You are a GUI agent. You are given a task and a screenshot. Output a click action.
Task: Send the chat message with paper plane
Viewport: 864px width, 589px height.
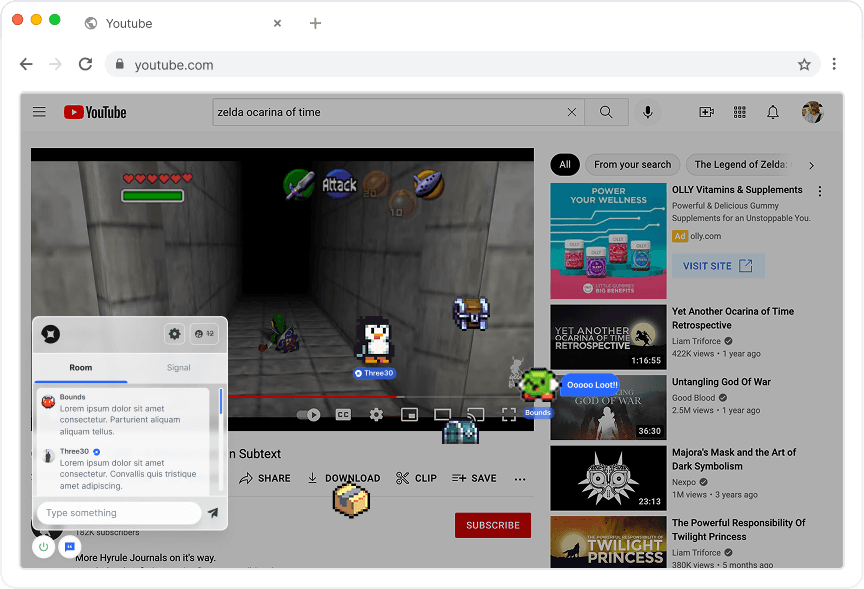click(x=213, y=513)
